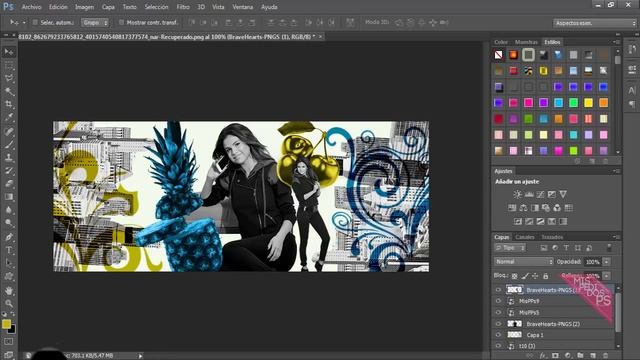Screen dimensions: 640x360
Task: Apply the no-style swatch with red slash
Action: tap(498, 55)
